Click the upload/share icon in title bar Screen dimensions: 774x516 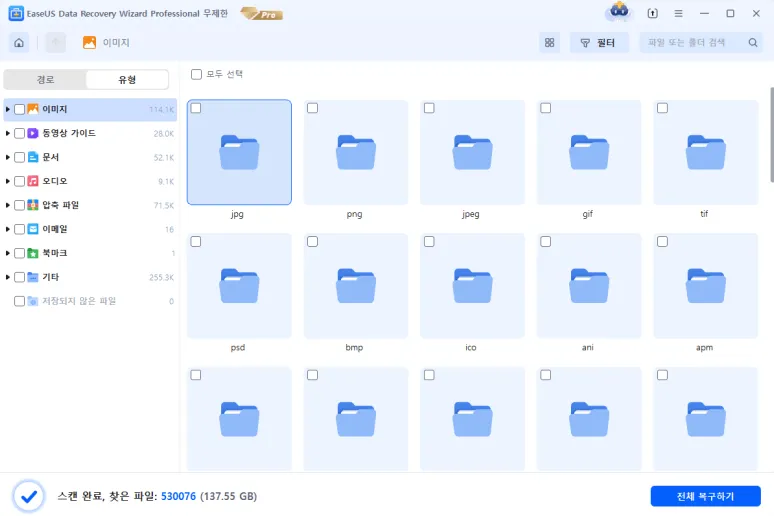point(653,14)
